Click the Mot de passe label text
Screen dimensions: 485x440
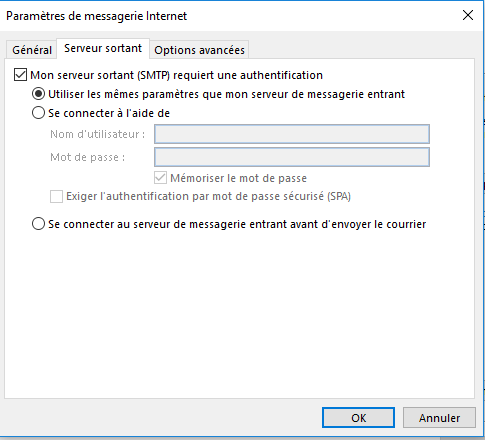[87, 157]
